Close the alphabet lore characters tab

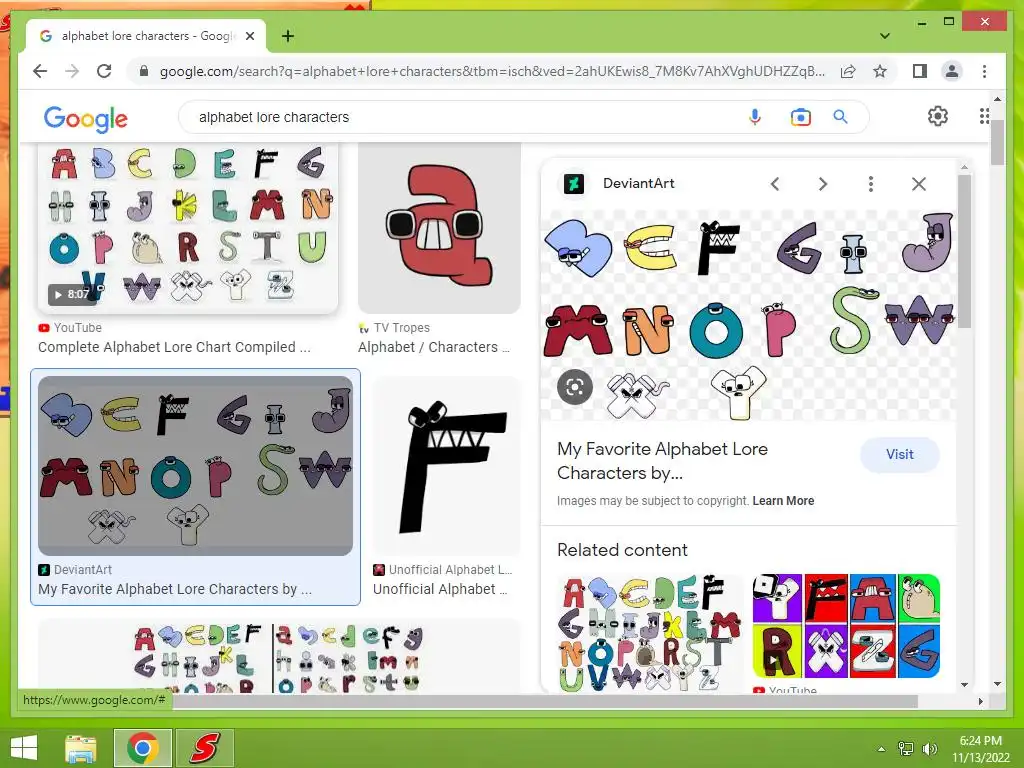coord(249,36)
